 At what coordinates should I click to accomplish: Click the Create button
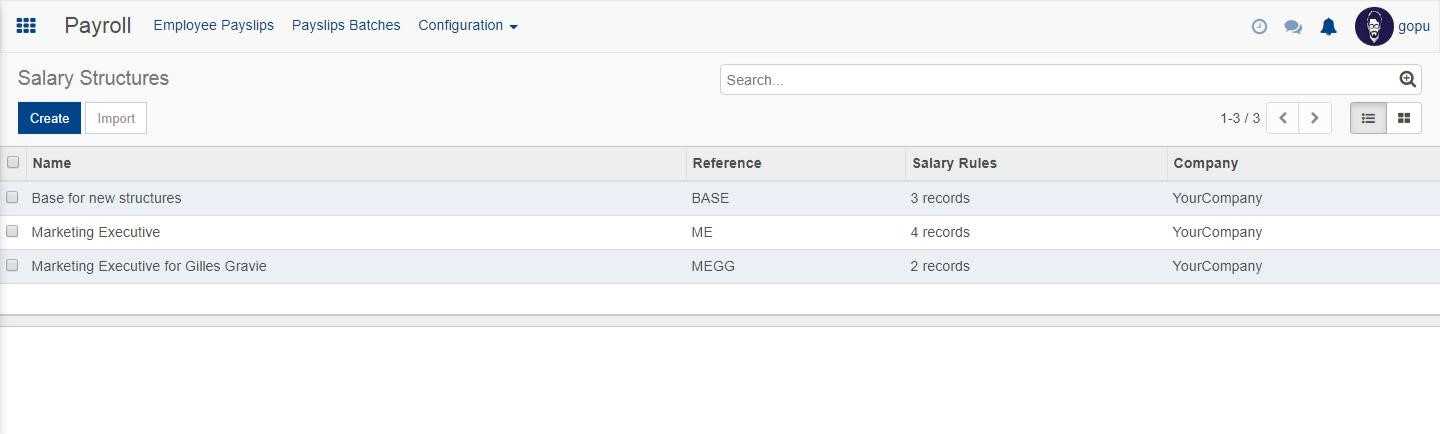pos(49,118)
